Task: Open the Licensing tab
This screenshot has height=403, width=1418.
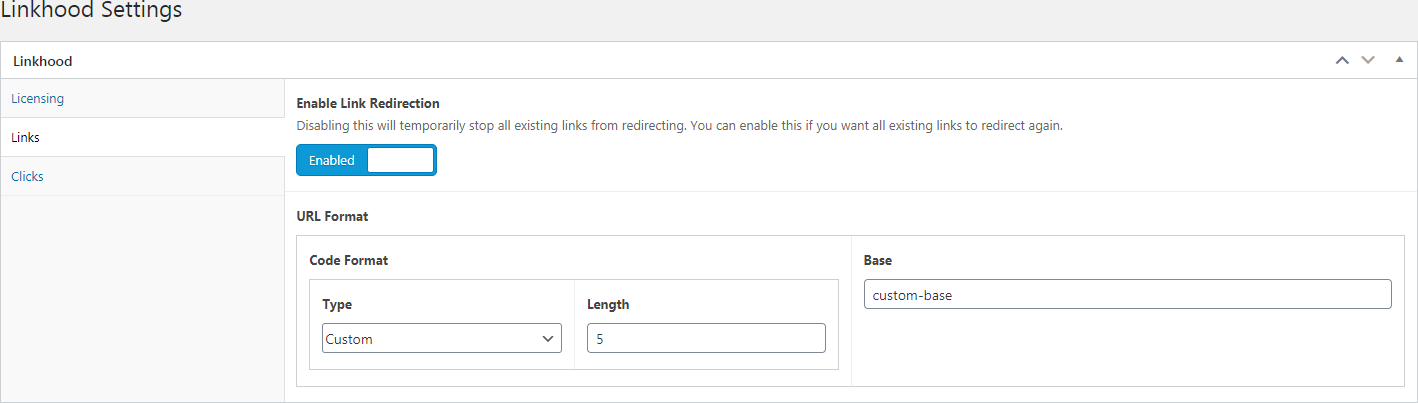Action: [142, 99]
